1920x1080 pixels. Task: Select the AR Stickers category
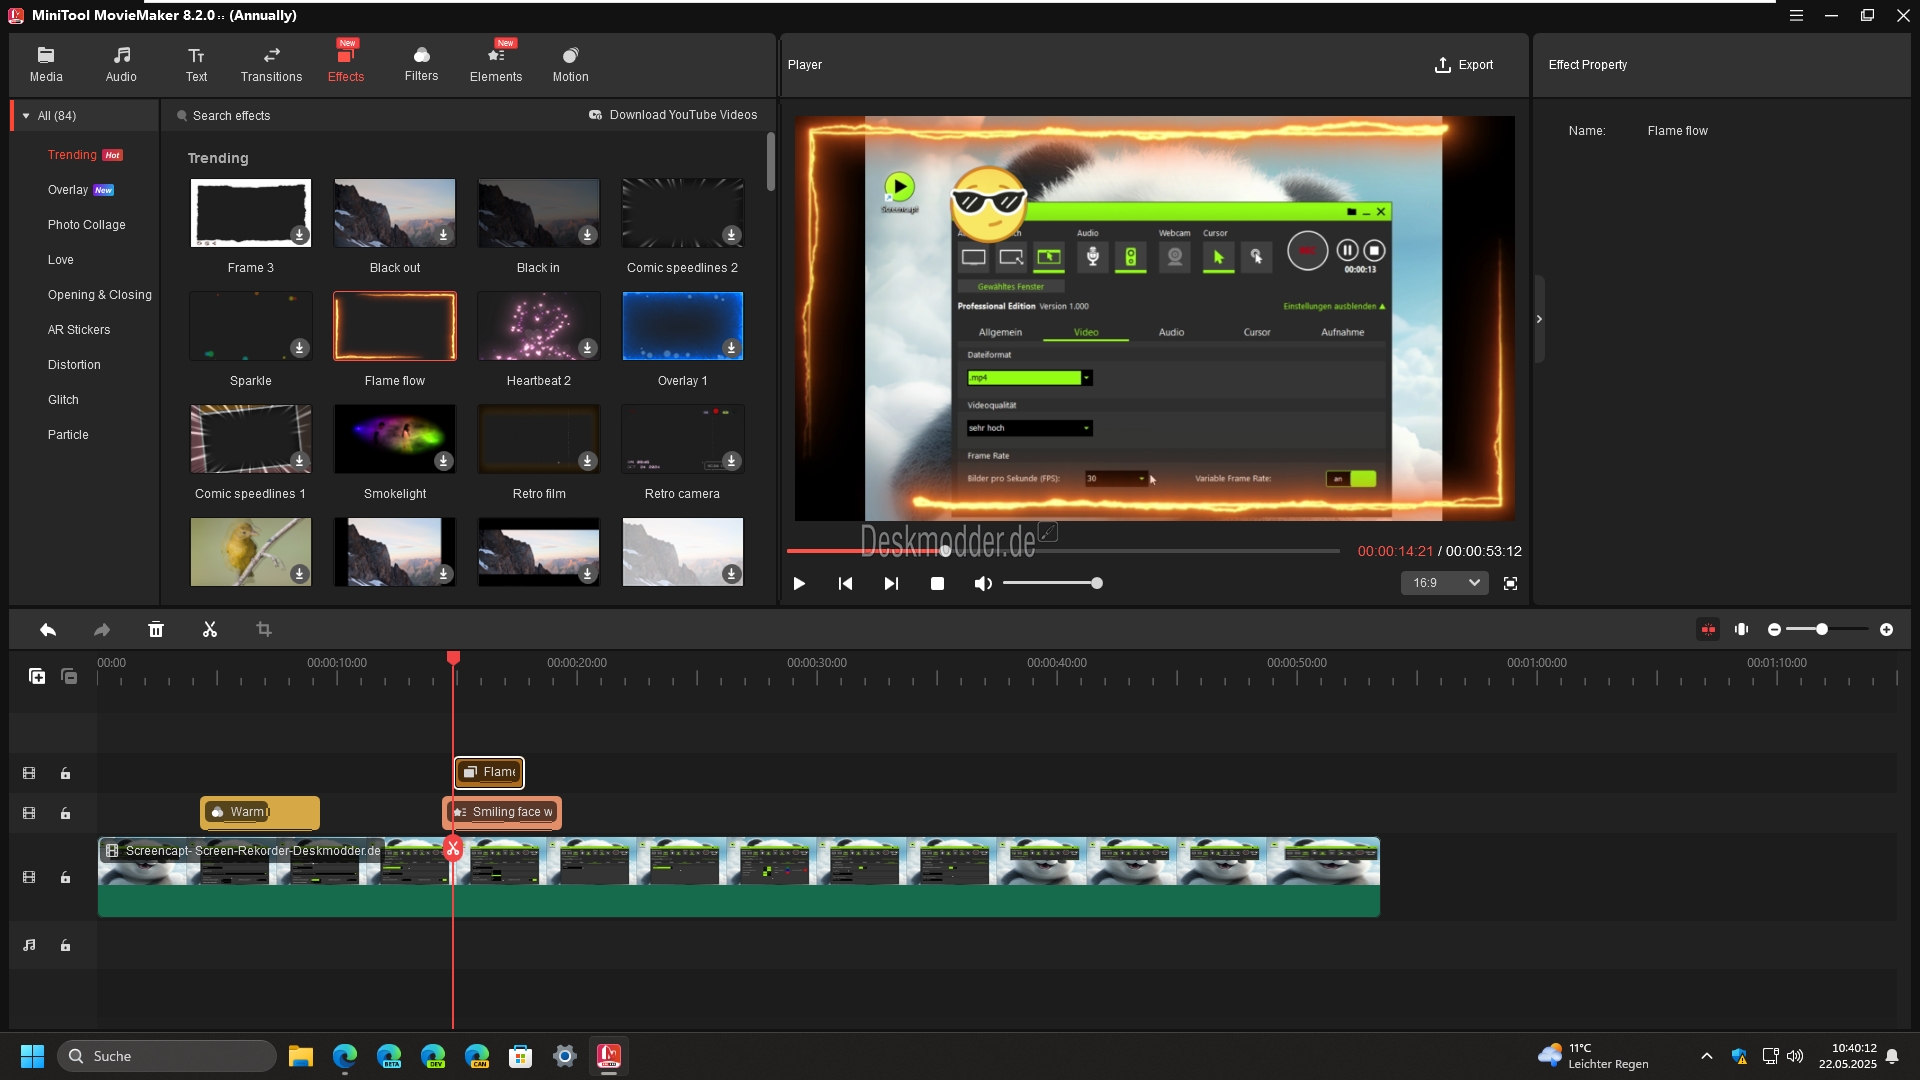point(79,330)
